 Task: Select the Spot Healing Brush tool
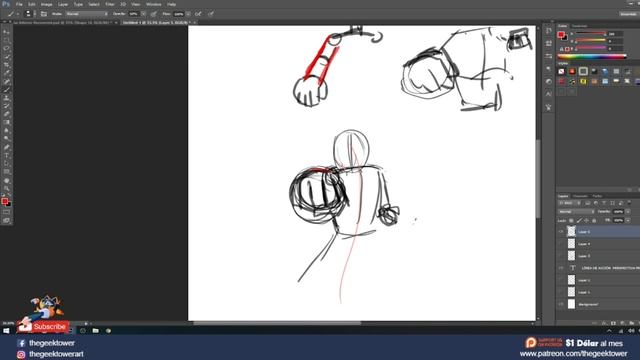6,81
